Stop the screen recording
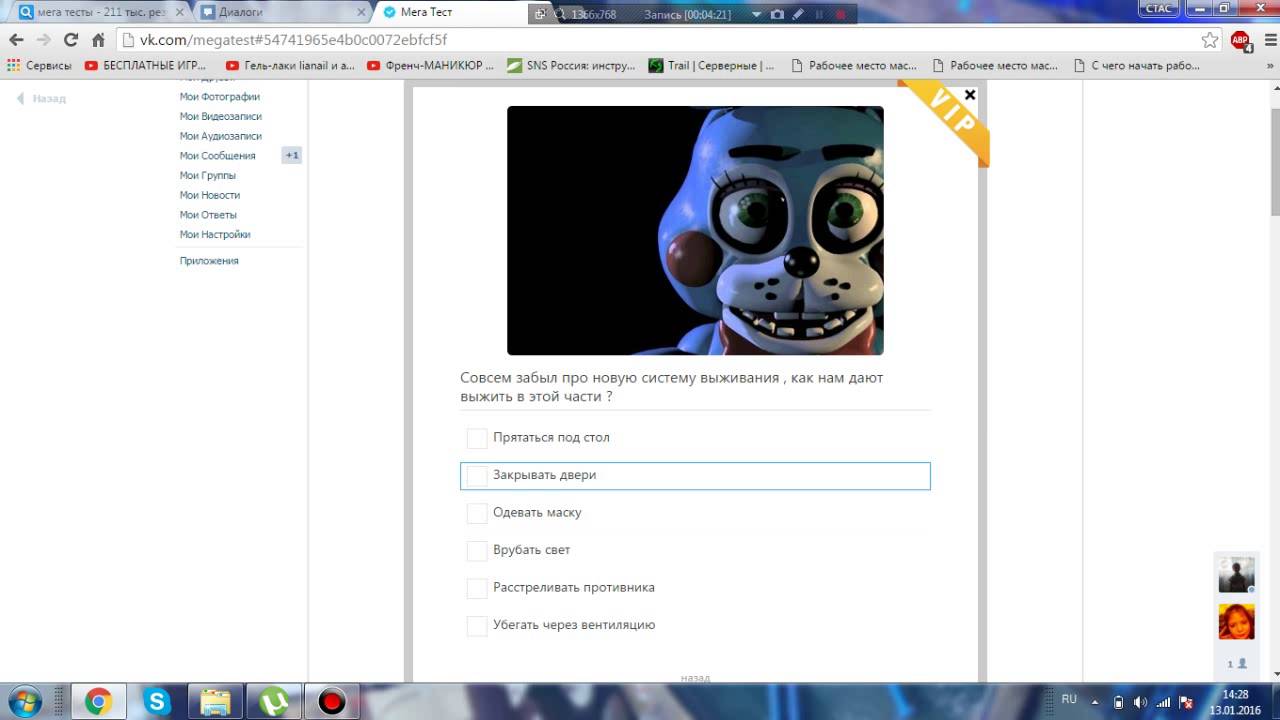The image size is (1280, 720). click(840, 14)
